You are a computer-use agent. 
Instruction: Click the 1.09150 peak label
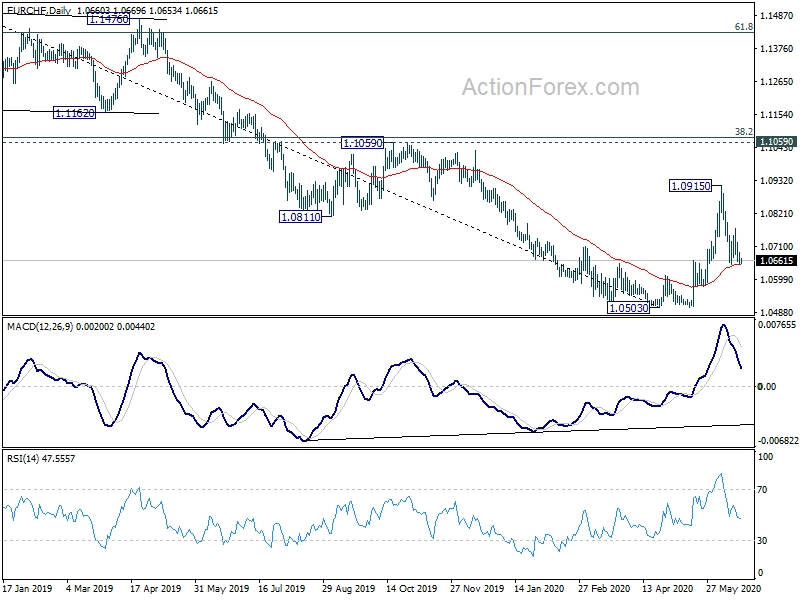pyautogui.click(x=690, y=186)
